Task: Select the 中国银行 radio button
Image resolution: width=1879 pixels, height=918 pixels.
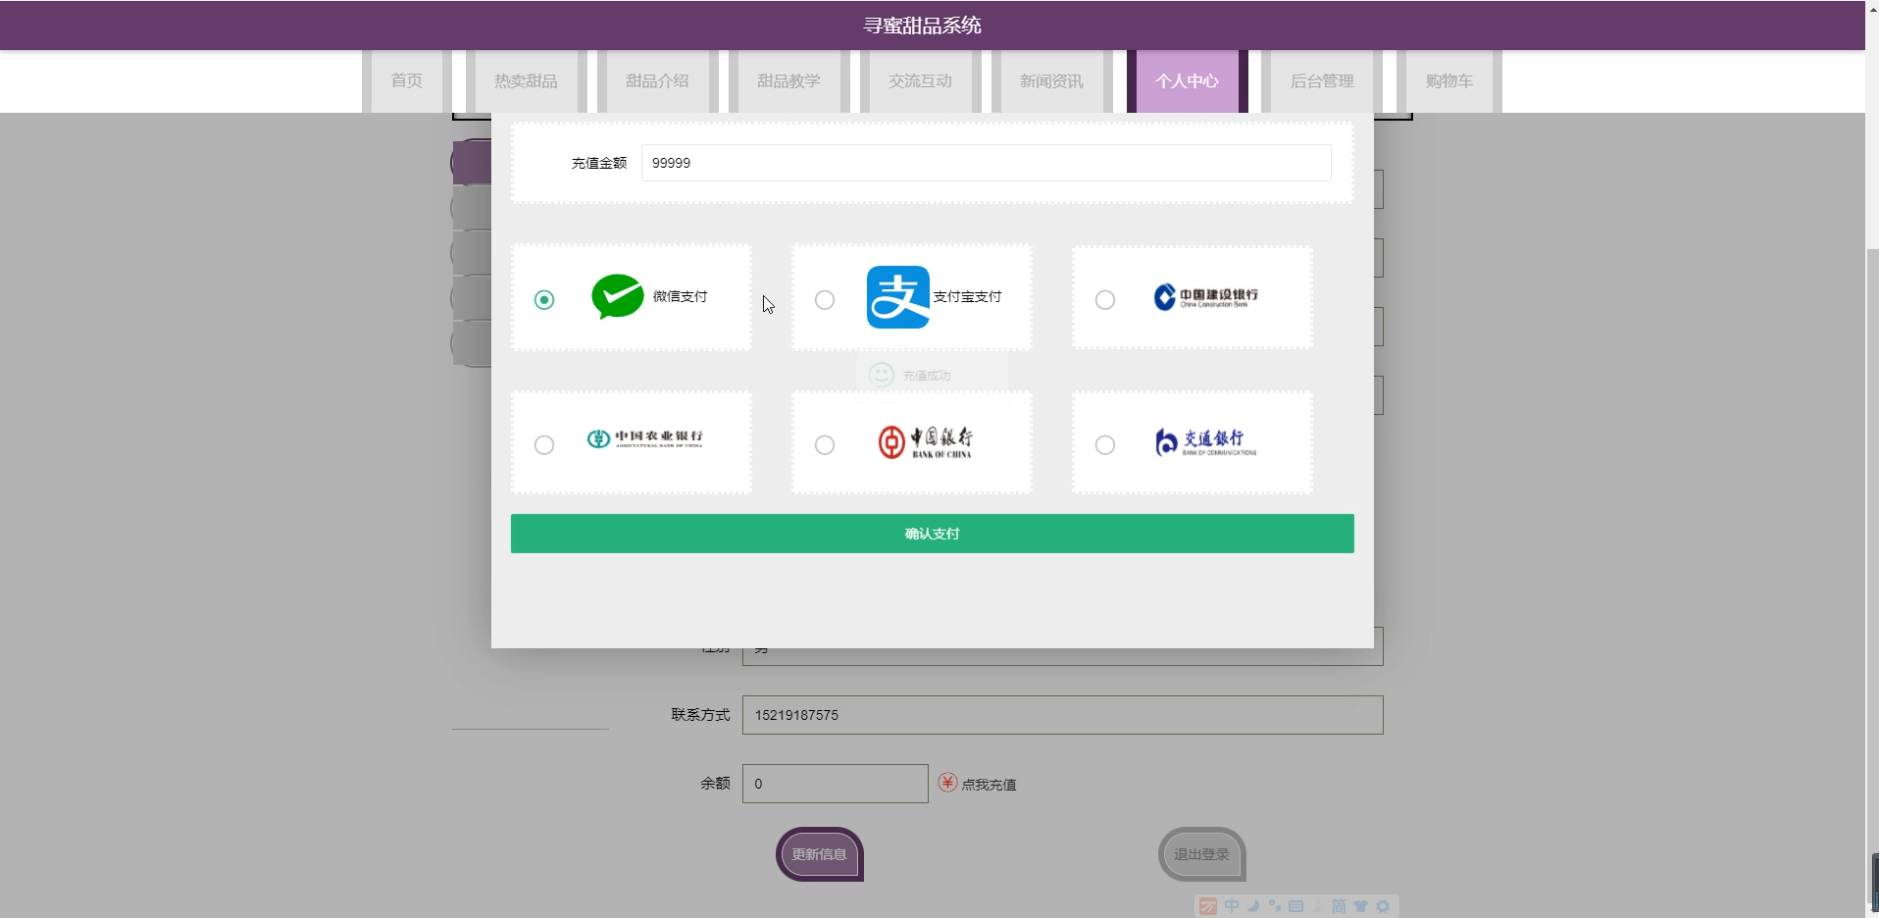Action: pos(824,445)
